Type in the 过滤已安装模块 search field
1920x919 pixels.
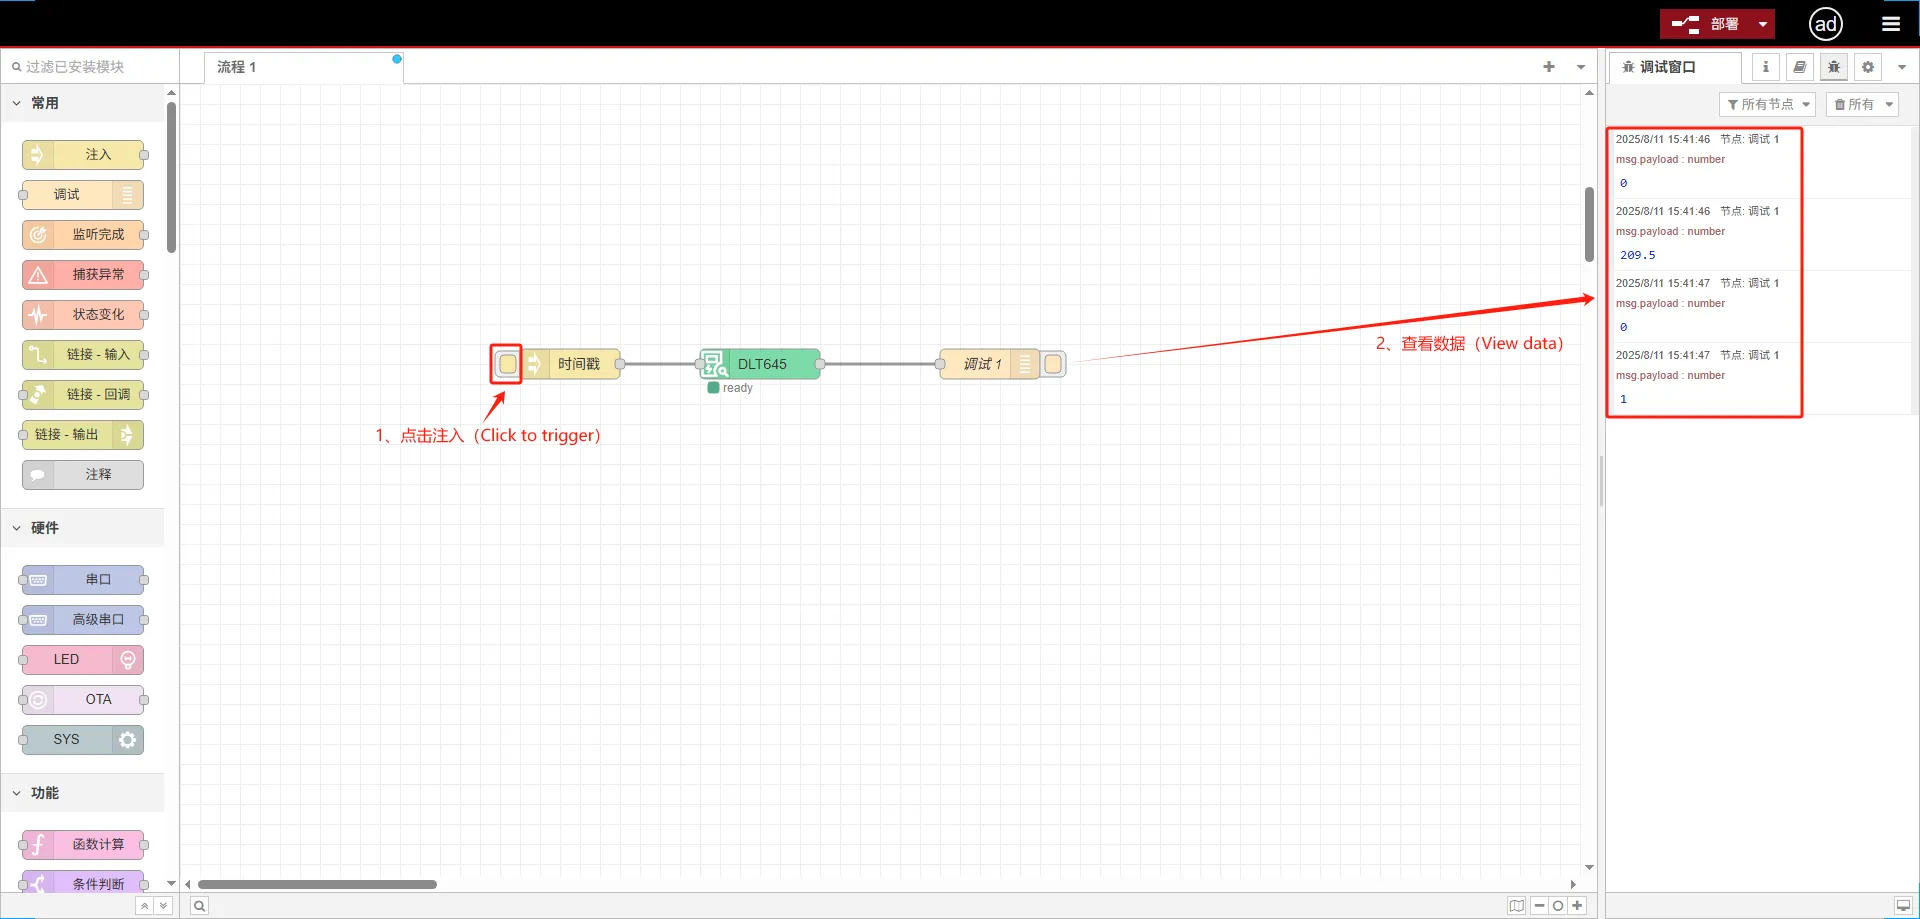coord(90,67)
